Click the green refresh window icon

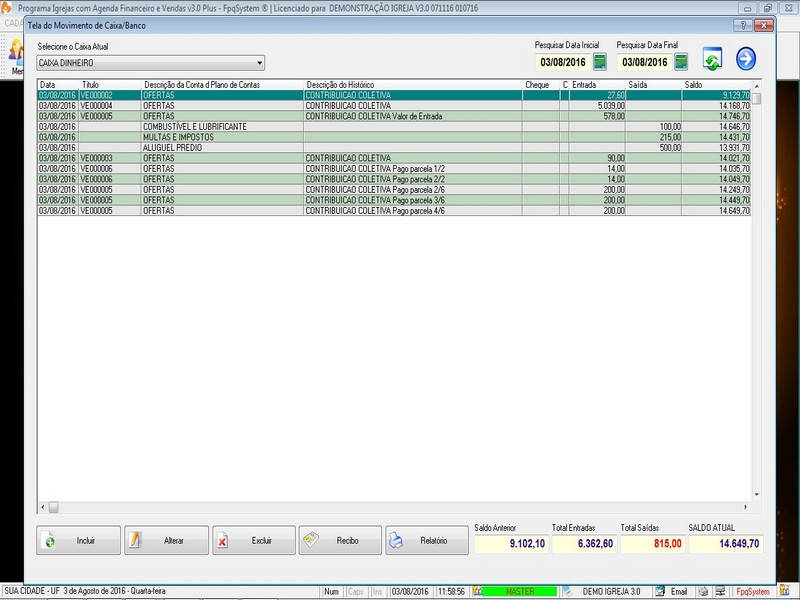(x=712, y=59)
